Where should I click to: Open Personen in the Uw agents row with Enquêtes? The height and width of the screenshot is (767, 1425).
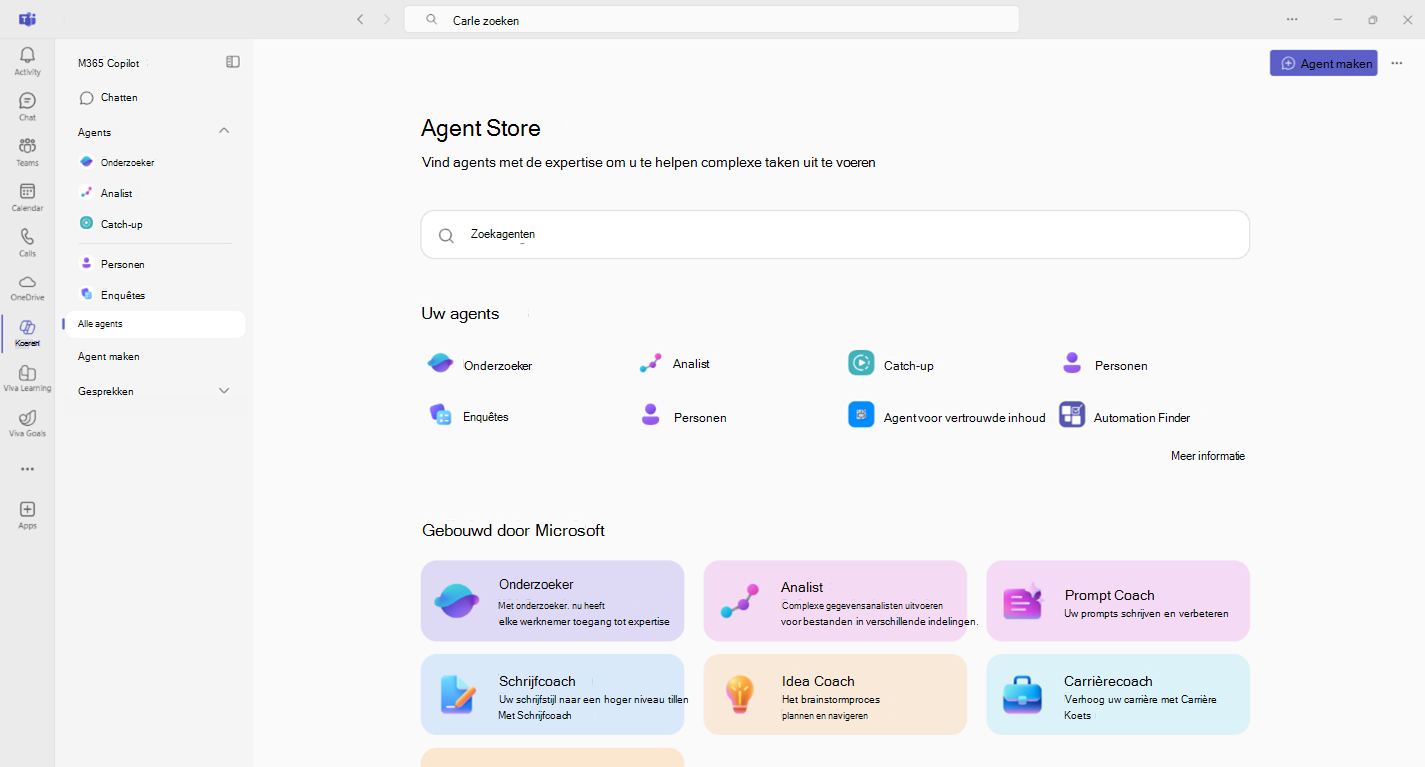click(x=683, y=417)
